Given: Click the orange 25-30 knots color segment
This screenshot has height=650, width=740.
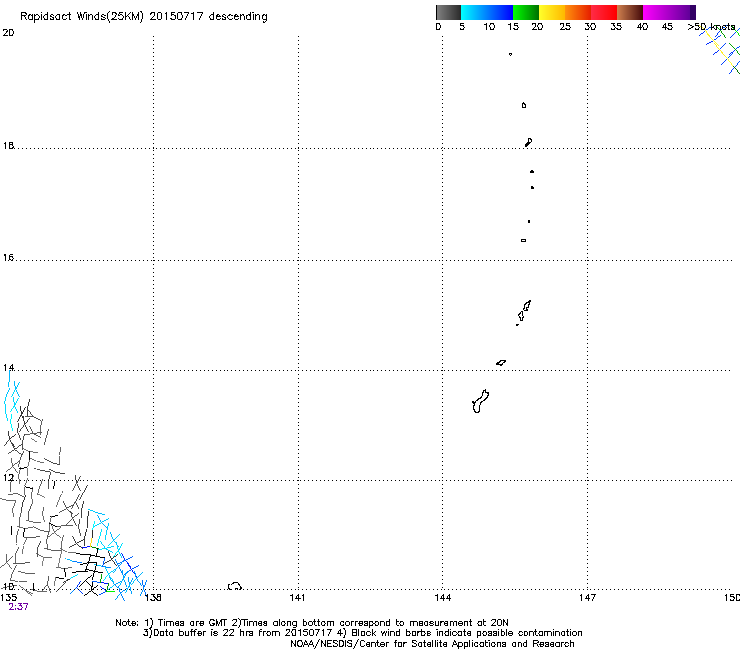Looking at the screenshot, I should point(578,12).
